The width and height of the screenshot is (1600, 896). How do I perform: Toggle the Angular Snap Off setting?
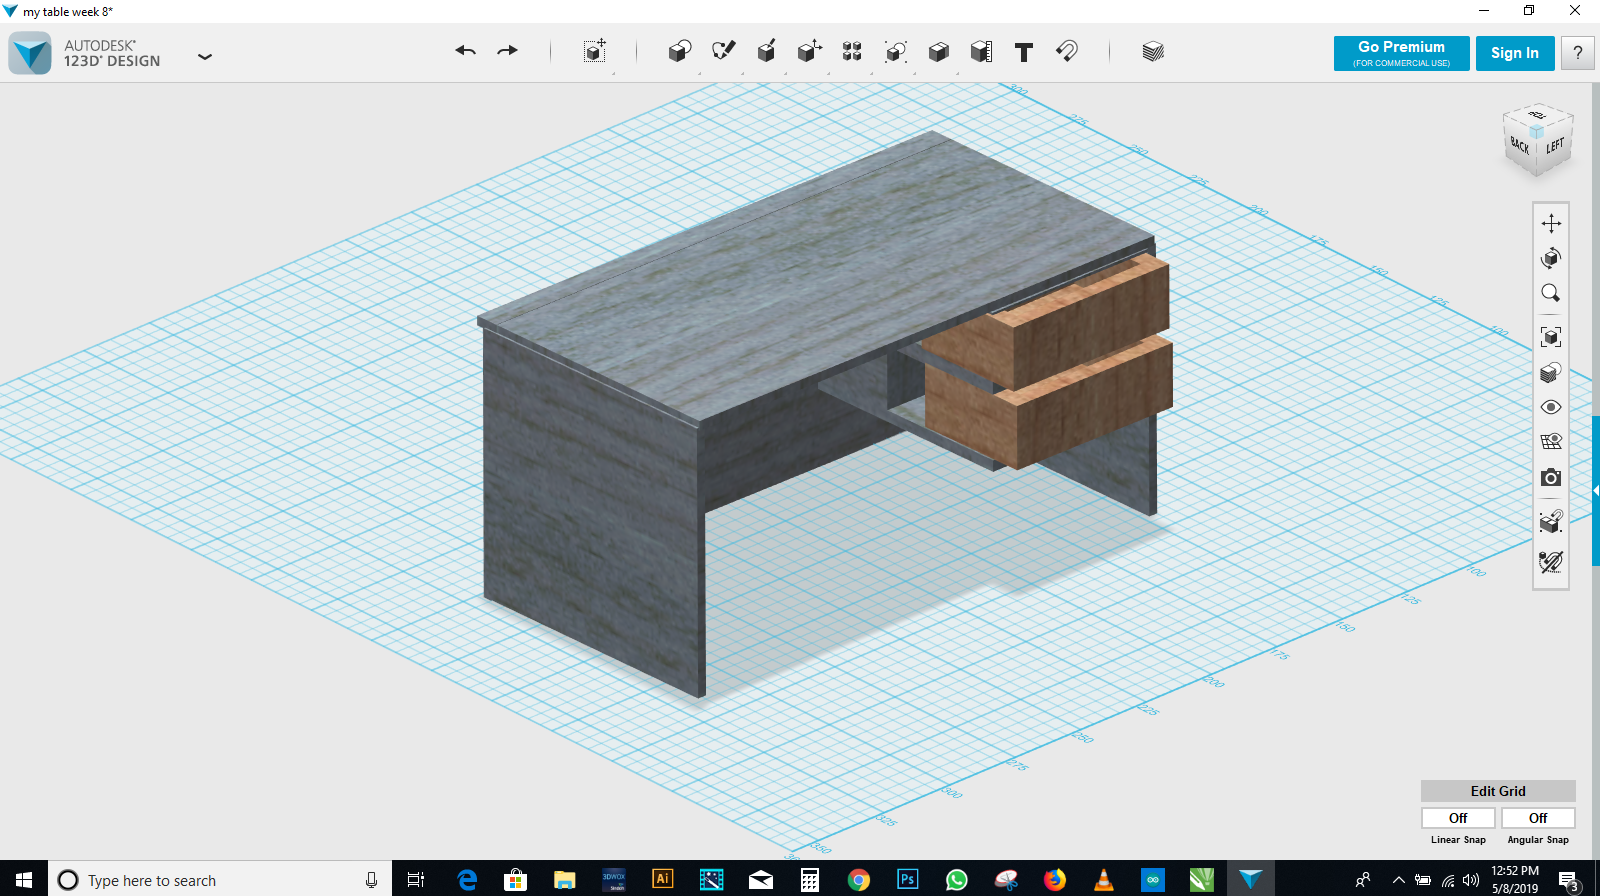point(1538,818)
